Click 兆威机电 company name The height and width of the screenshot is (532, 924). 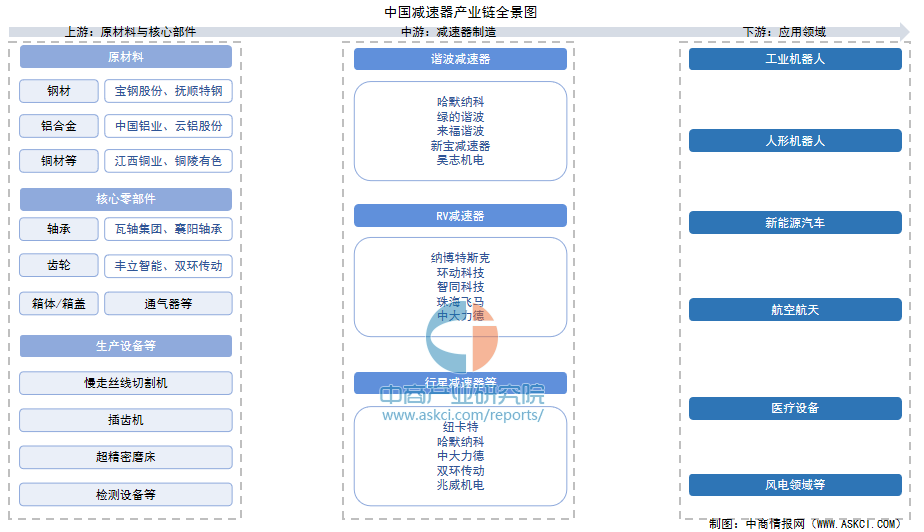tap(460, 485)
